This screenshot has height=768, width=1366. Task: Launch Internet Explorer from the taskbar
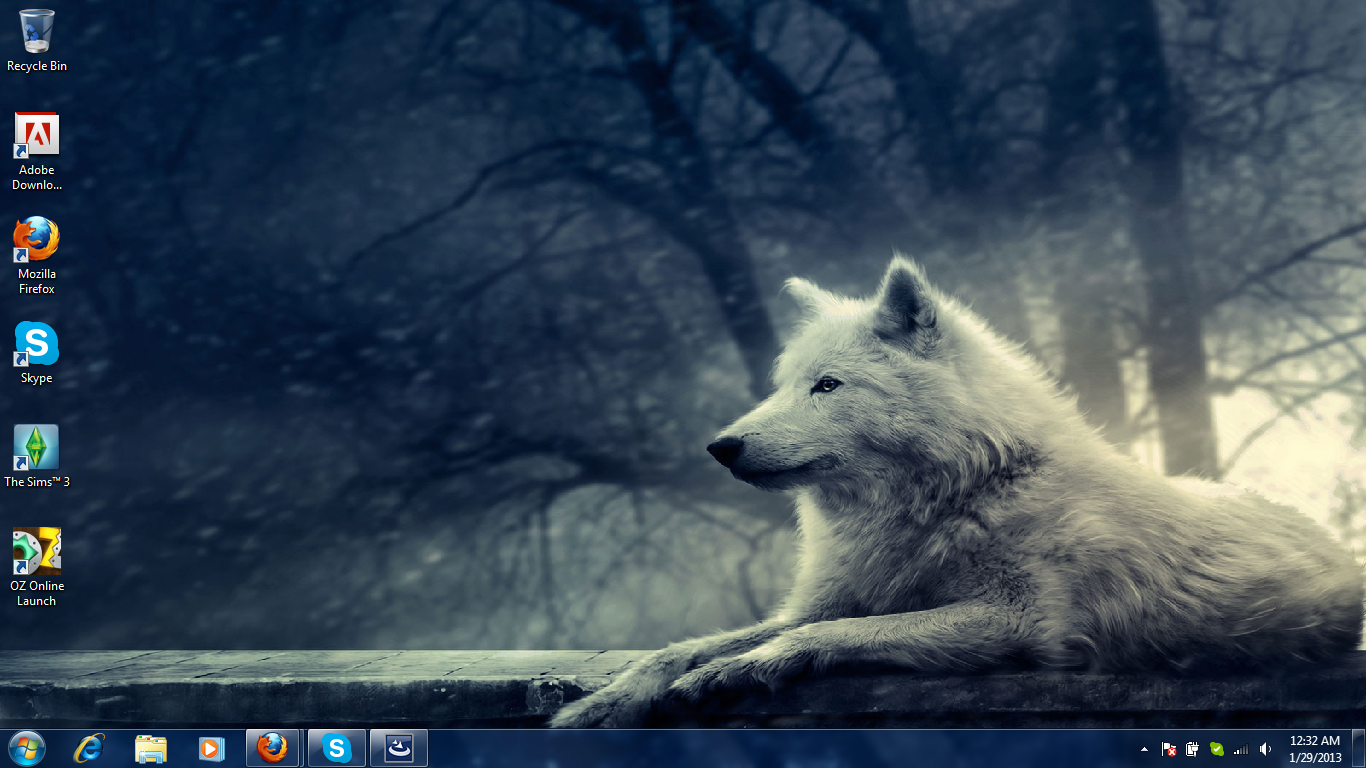point(89,748)
